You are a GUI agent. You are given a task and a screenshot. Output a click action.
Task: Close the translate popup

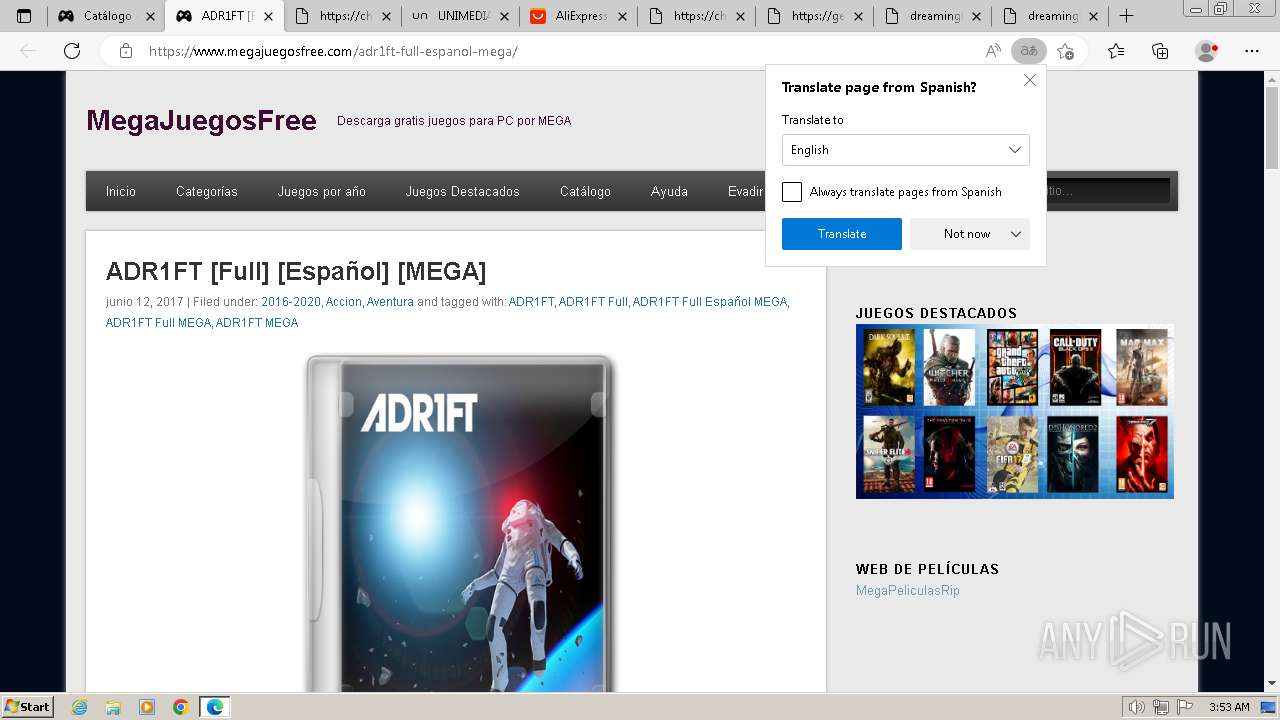click(x=1030, y=80)
